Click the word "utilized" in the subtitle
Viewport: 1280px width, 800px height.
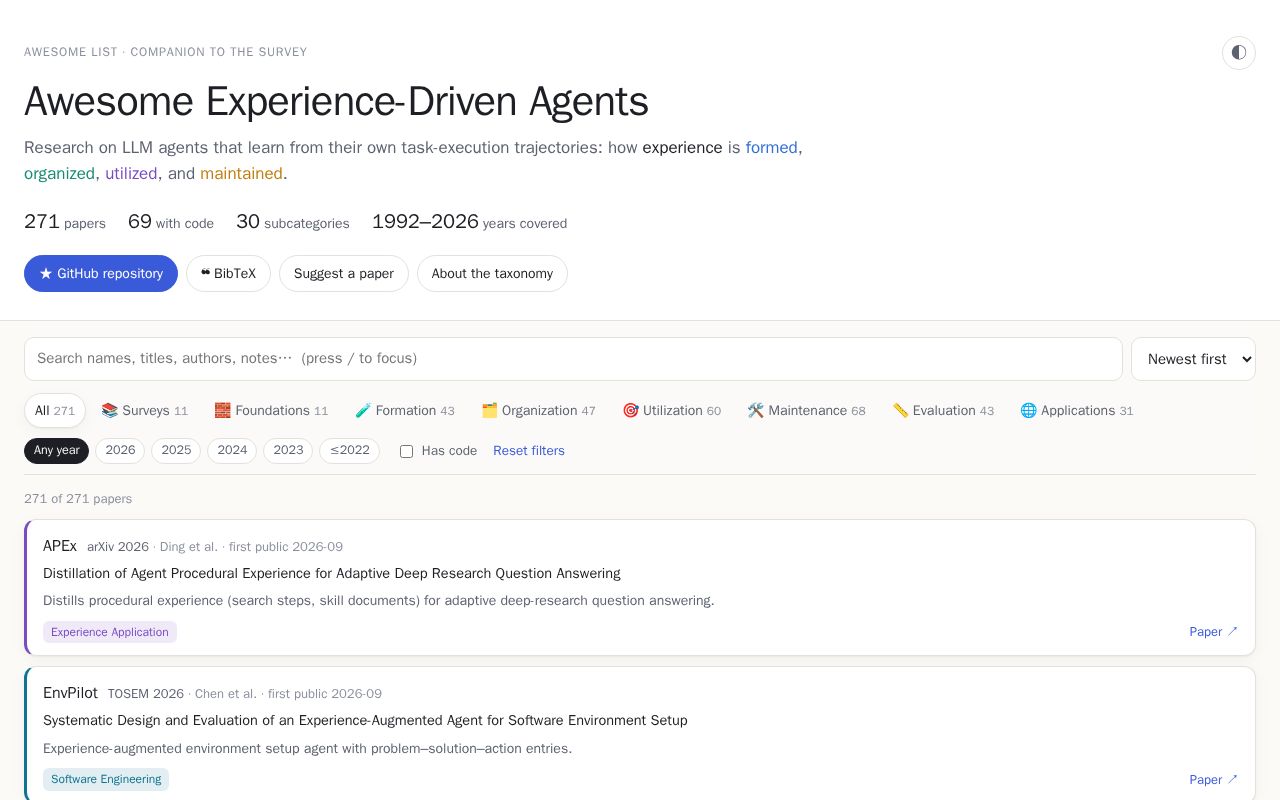pos(131,174)
